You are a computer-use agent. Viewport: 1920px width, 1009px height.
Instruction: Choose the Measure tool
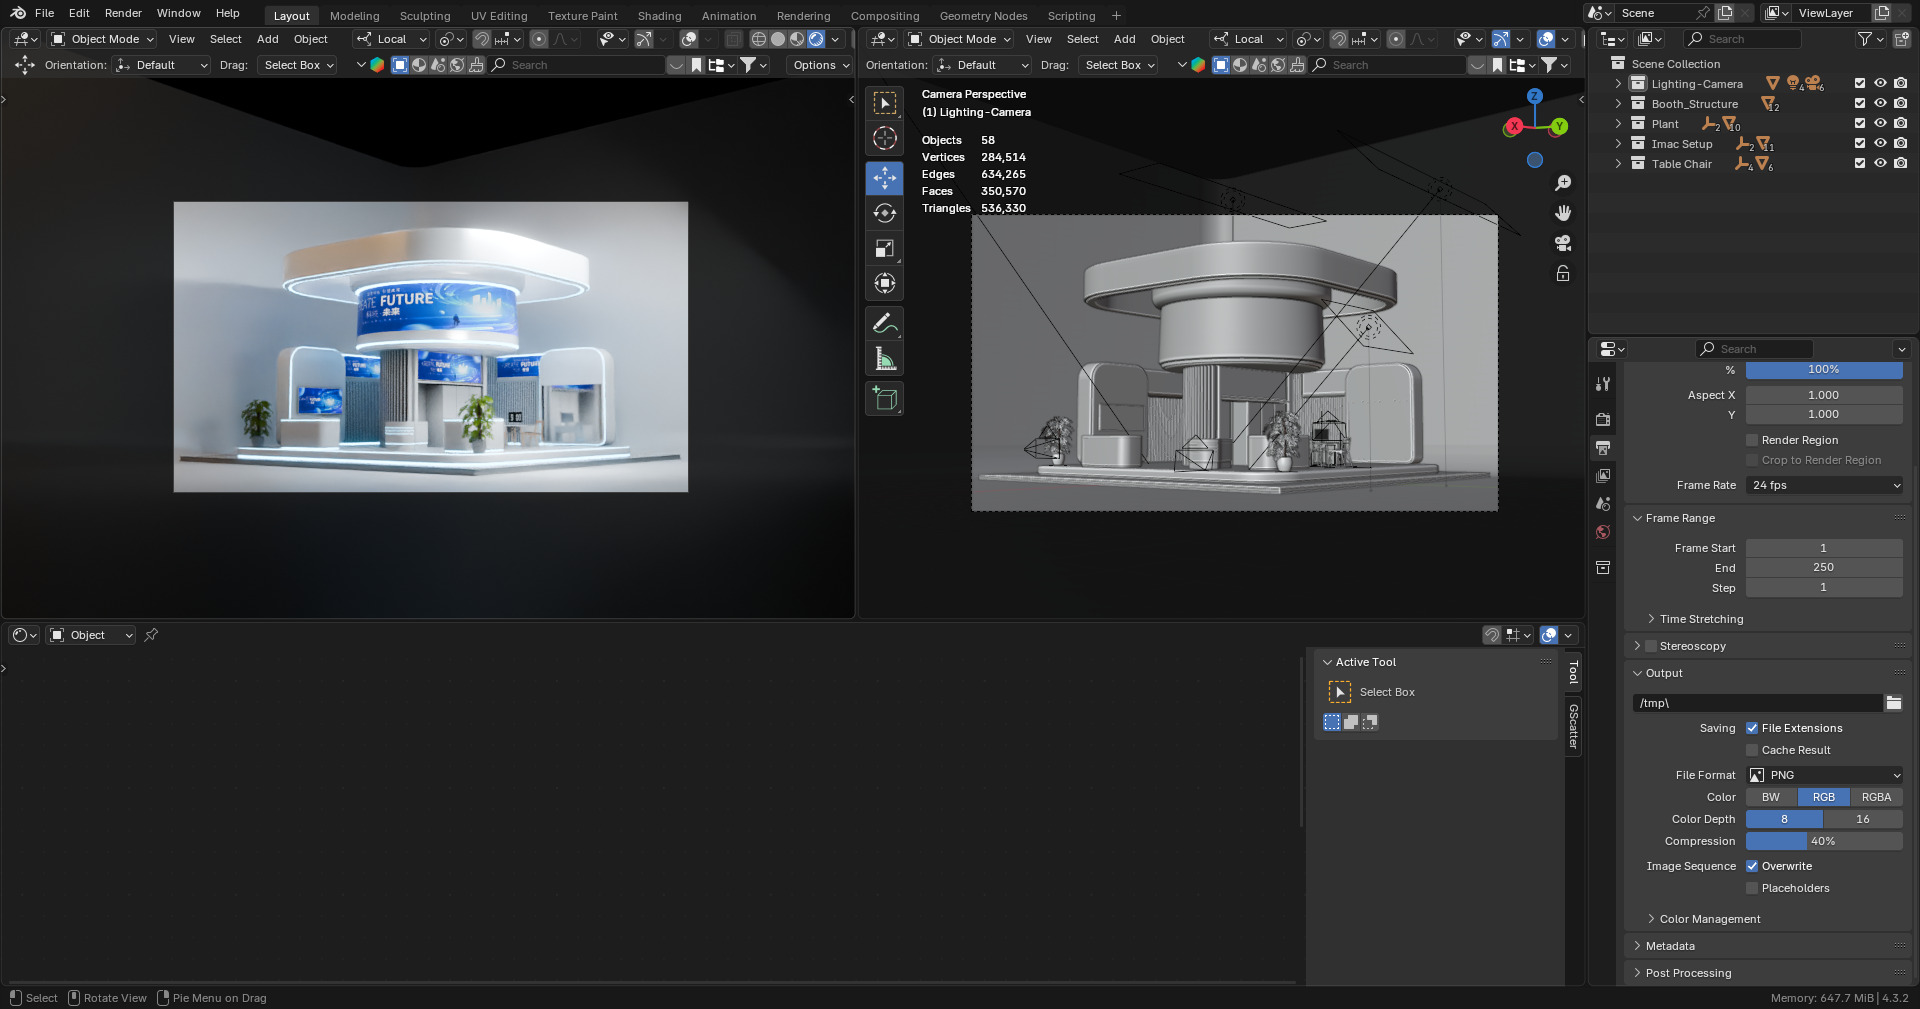[884, 358]
